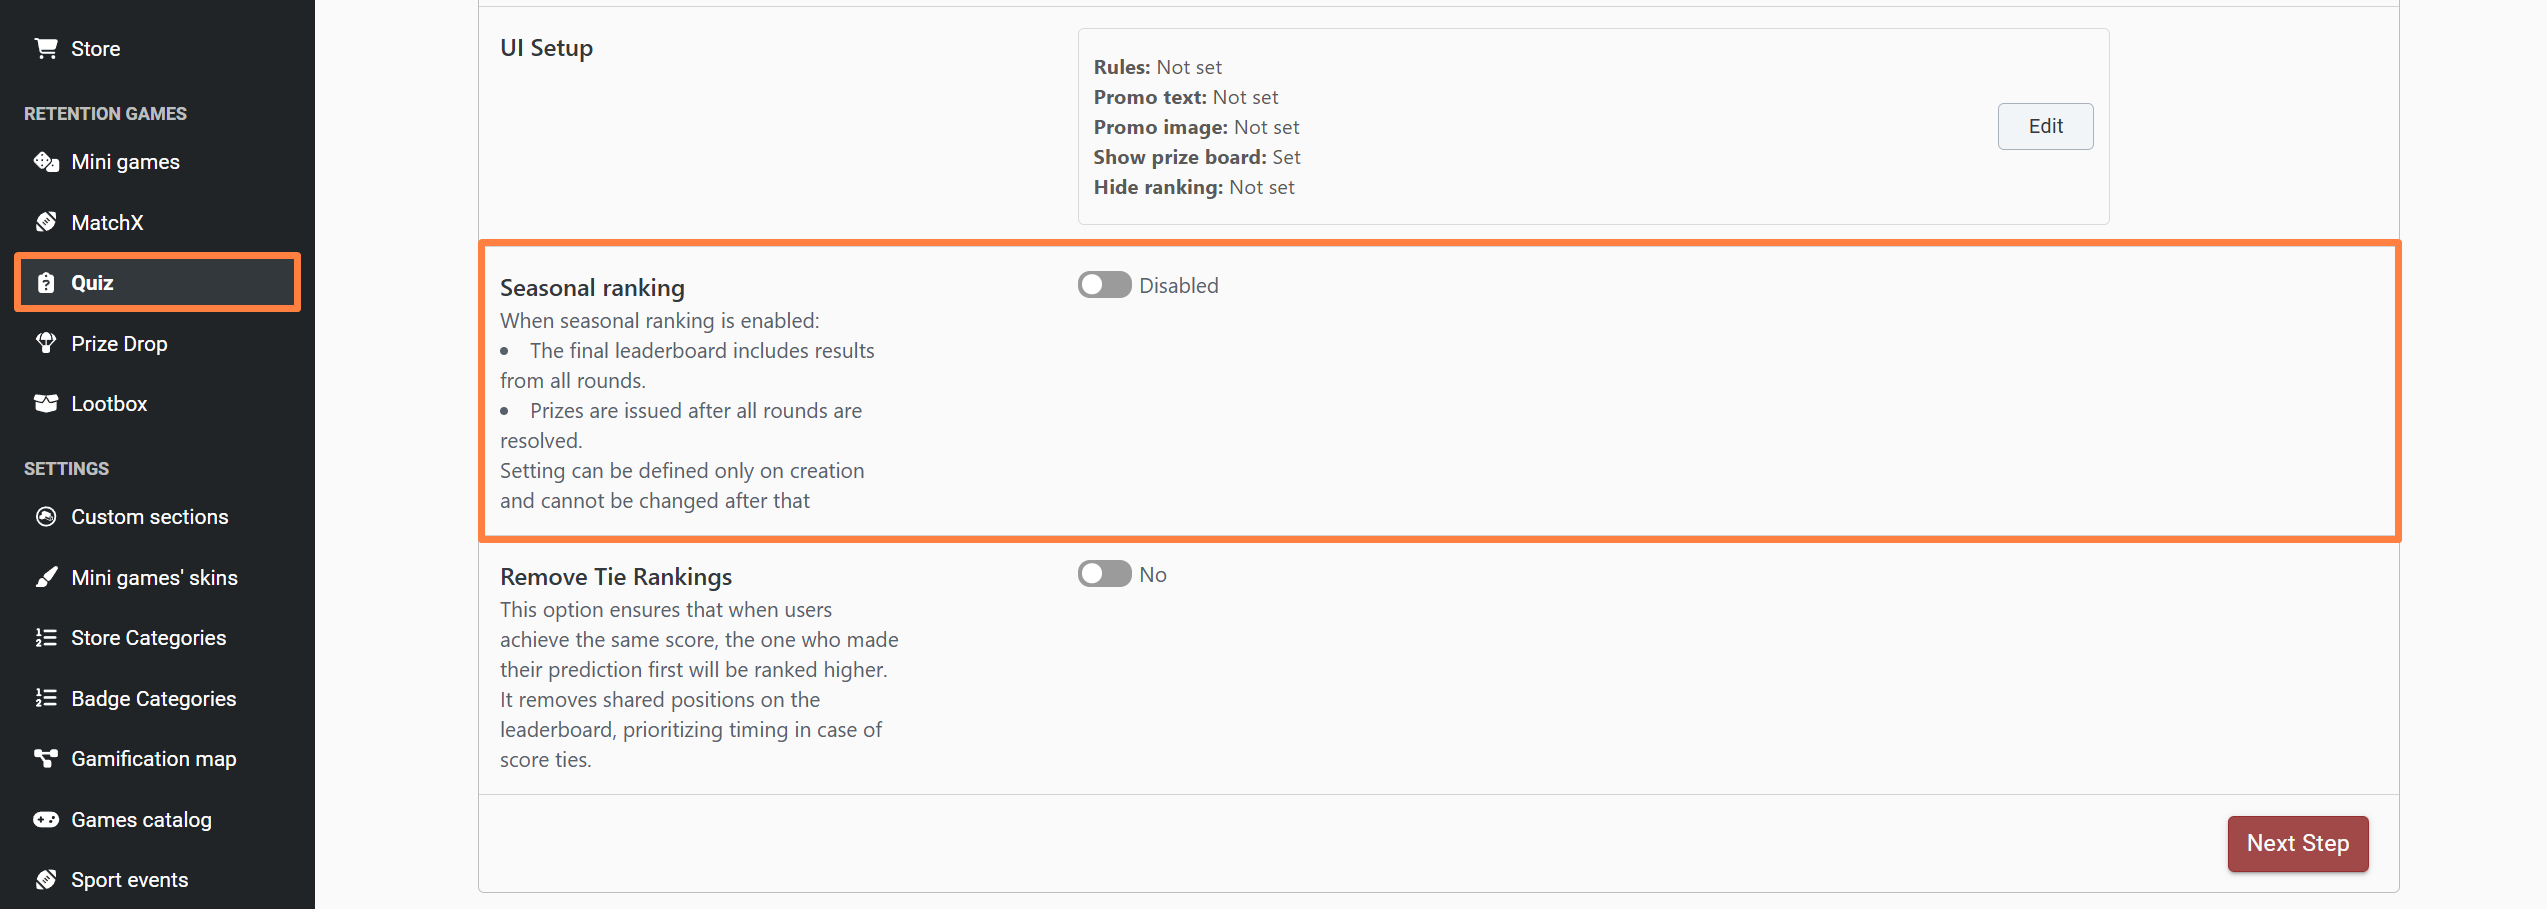Screen dimensions: 2547x909
Task: Click the Lootbox icon
Action: pyautogui.click(x=46, y=404)
